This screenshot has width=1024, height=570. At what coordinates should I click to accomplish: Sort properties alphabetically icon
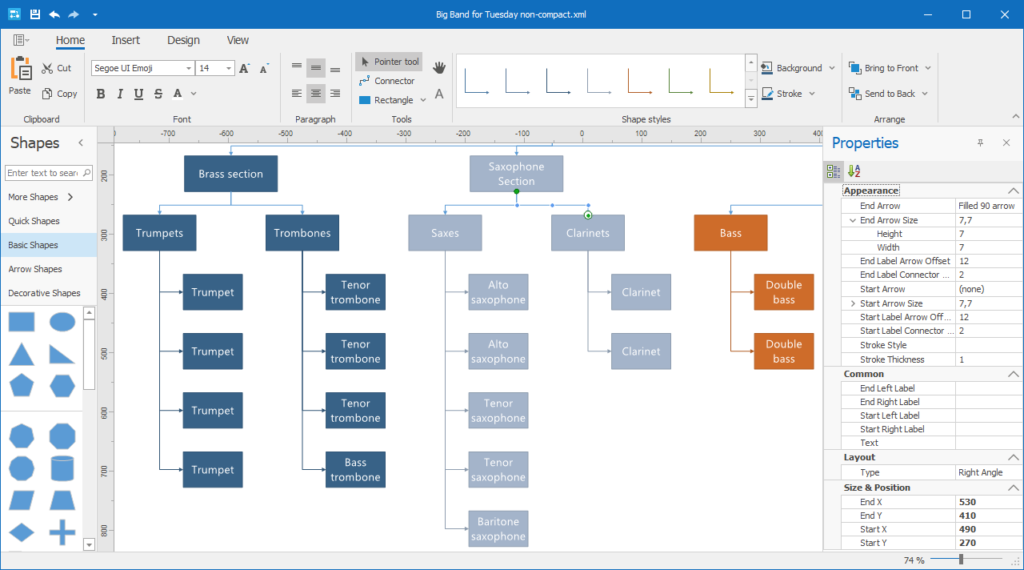[x=853, y=171]
